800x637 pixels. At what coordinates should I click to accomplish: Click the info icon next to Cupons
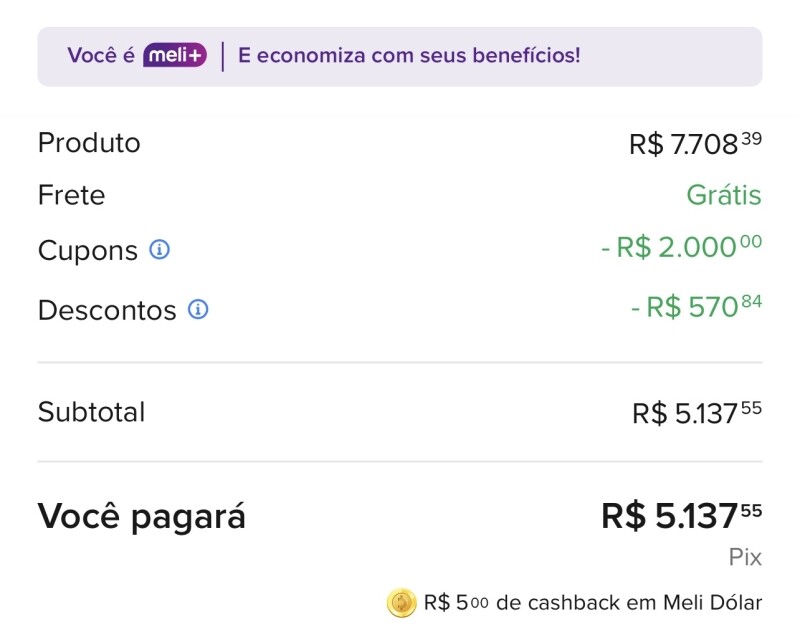(x=159, y=249)
